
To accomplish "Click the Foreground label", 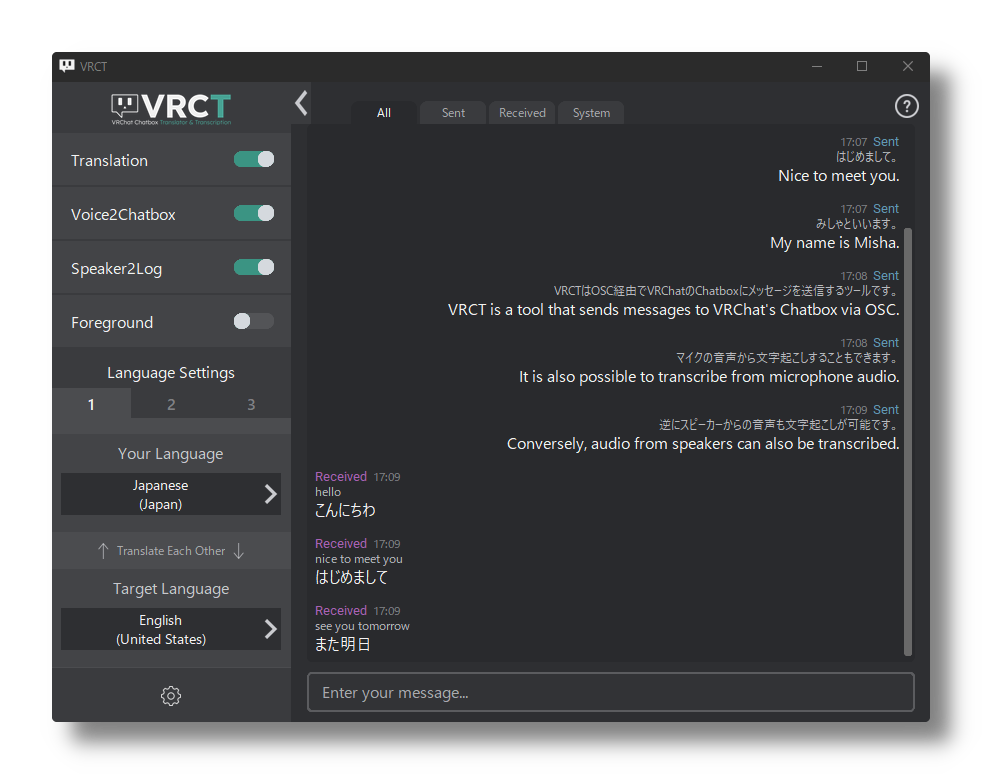I will coord(112,322).
